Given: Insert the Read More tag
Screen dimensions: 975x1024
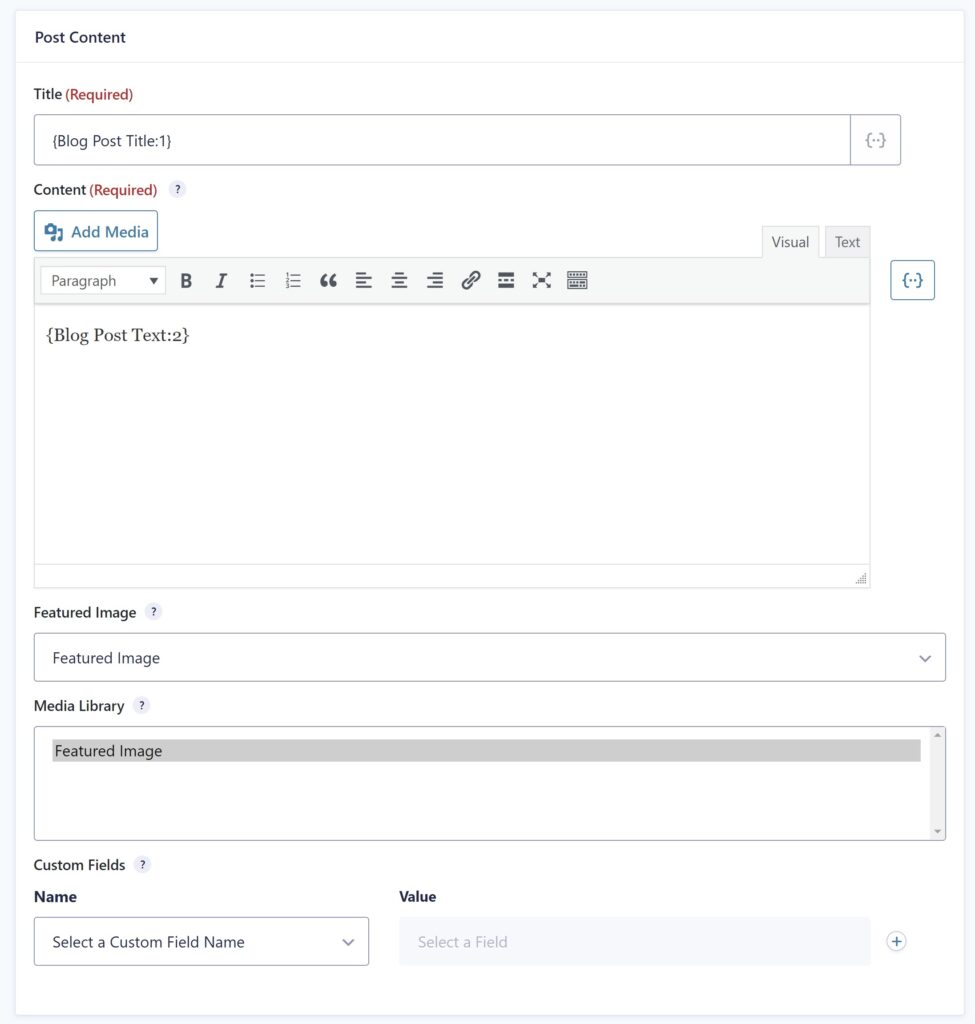Looking at the screenshot, I should tap(506, 280).
